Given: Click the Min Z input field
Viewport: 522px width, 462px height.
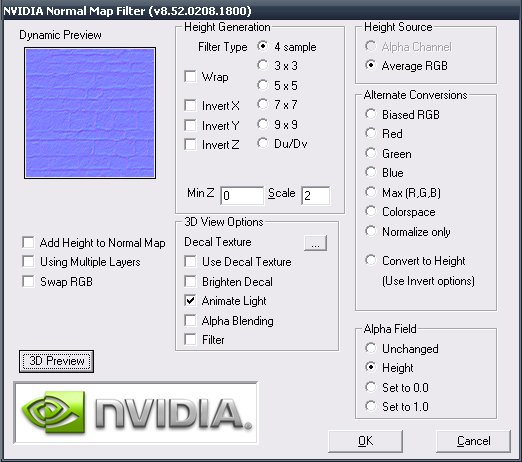Looking at the screenshot, I should coord(242,195).
